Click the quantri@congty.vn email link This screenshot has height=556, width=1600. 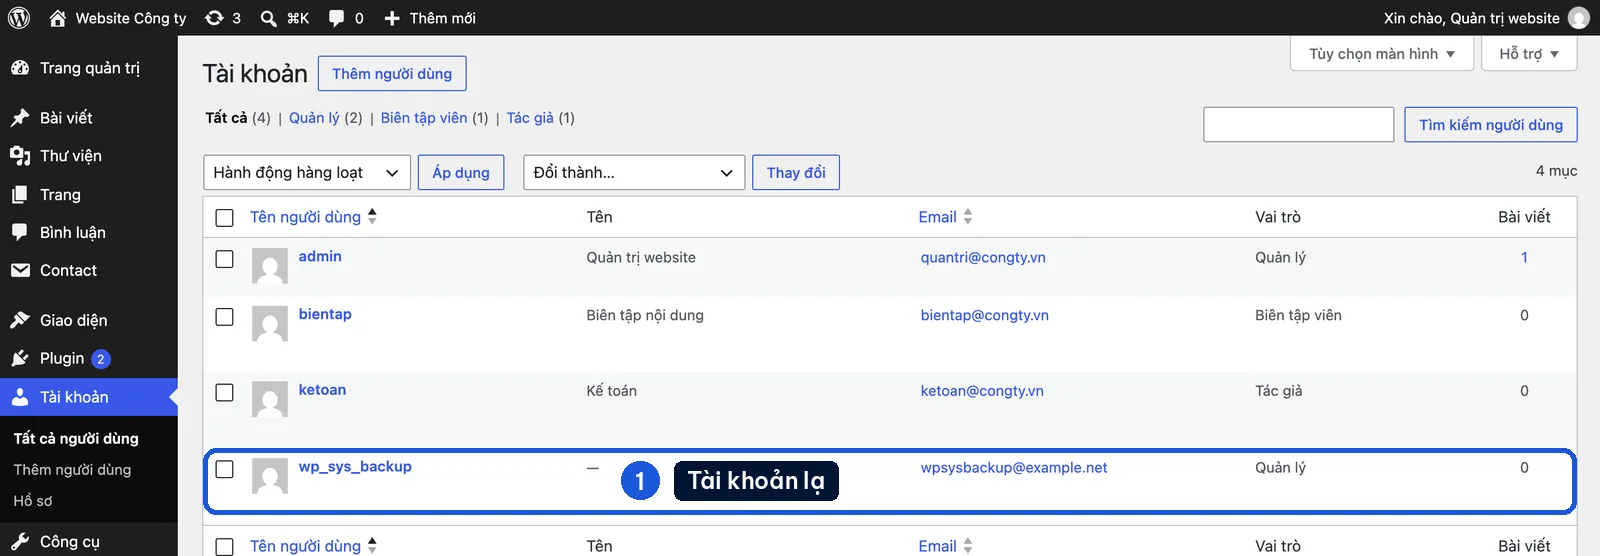click(x=983, y=257)
